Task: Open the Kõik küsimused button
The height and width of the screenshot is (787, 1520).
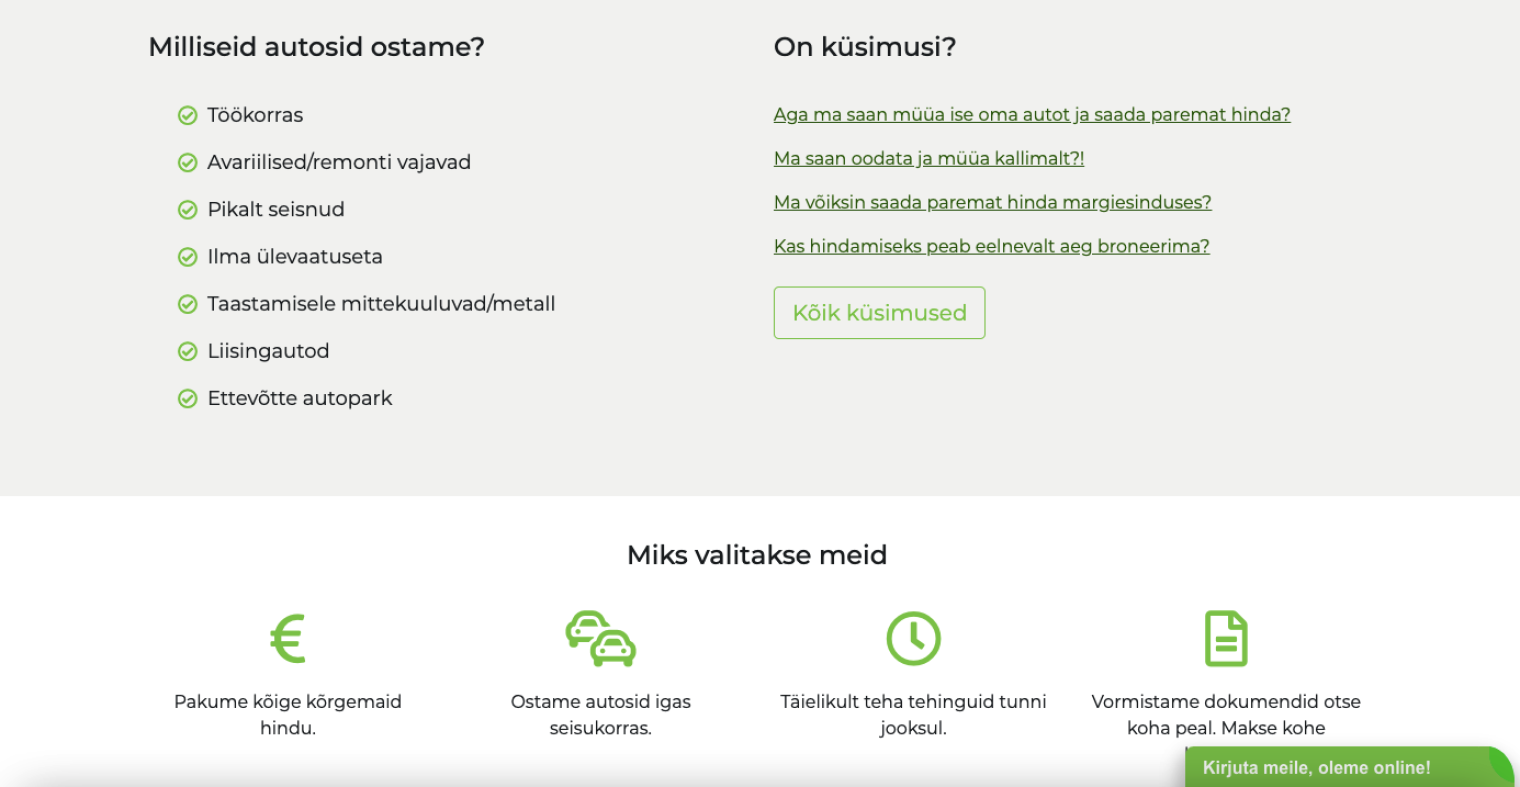Action: 879,313
